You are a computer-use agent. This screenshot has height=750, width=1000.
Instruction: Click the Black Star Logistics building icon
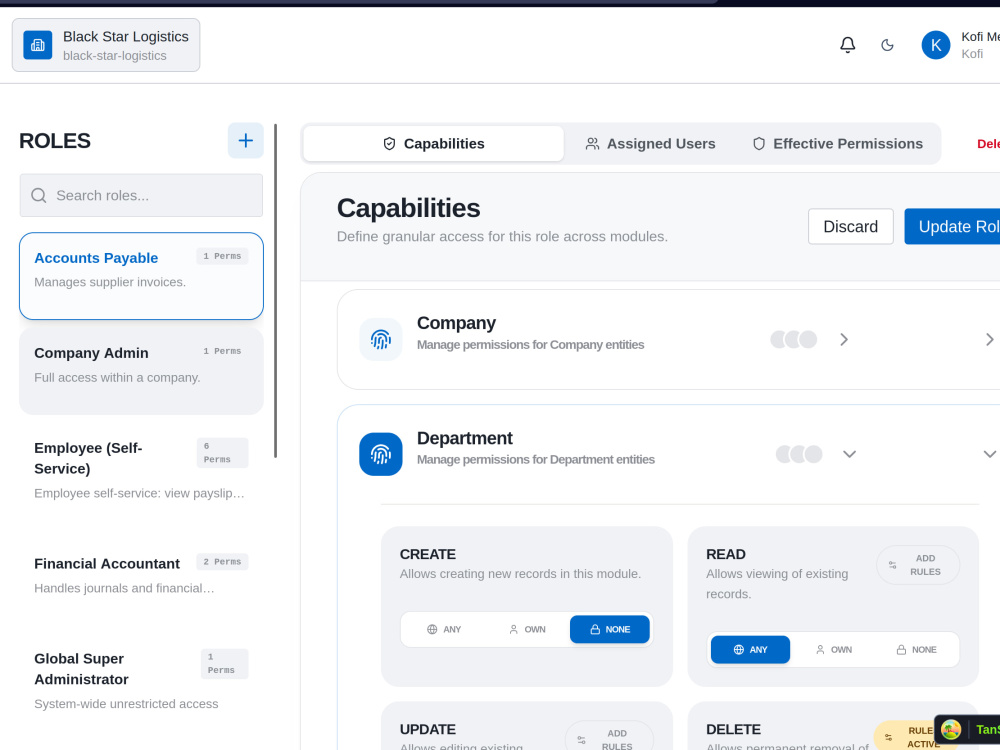pyautogui.click(x=38, y=45)
